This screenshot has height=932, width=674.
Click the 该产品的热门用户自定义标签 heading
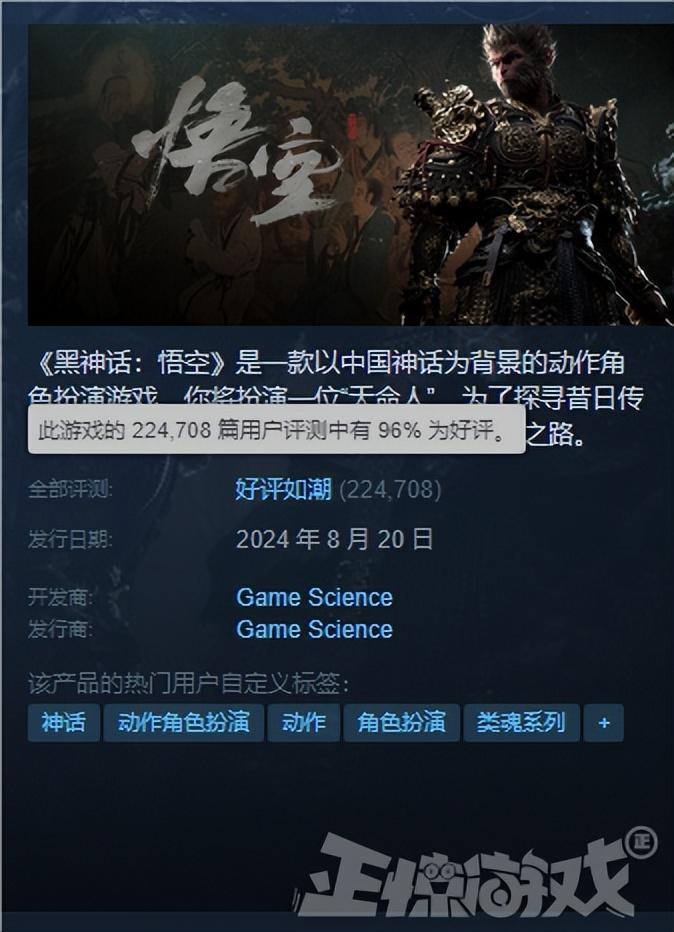click(189, 684)
